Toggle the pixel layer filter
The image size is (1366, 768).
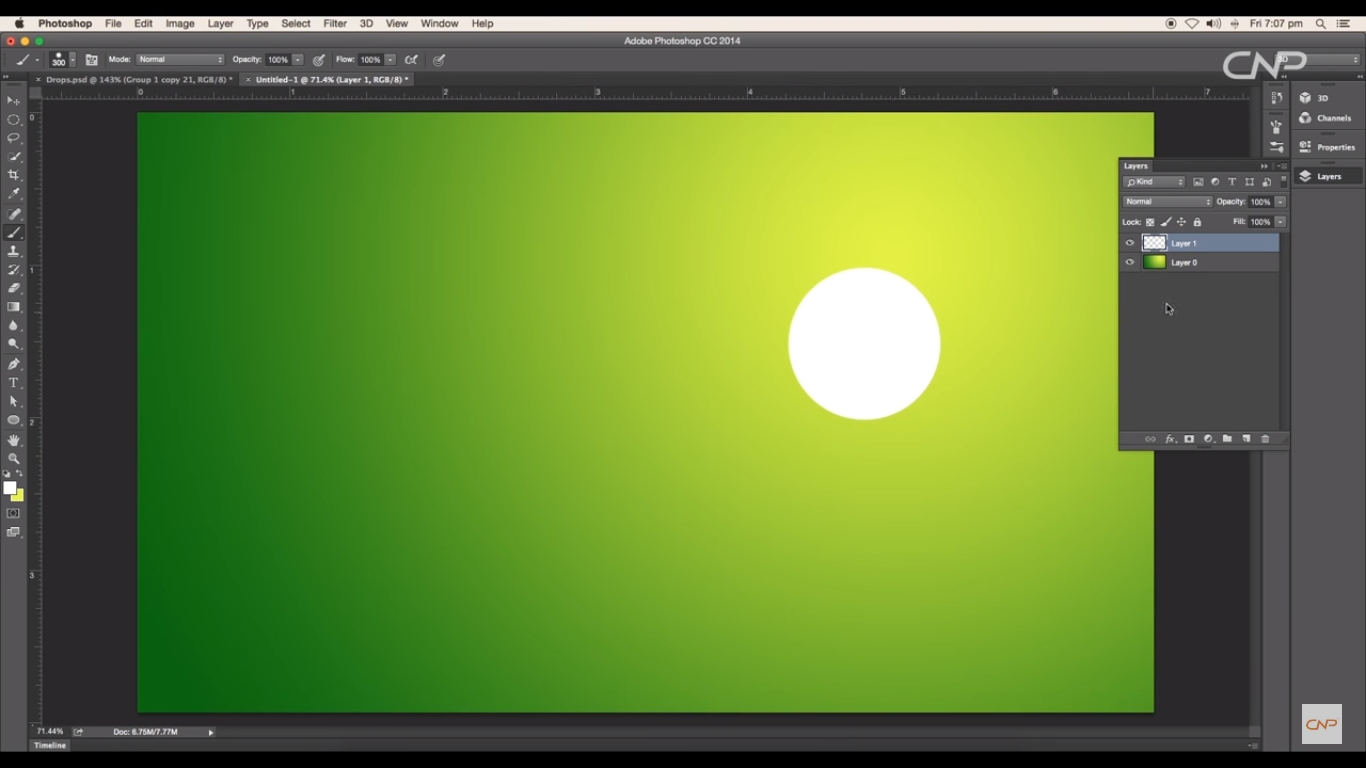(x=1198, y=182)
